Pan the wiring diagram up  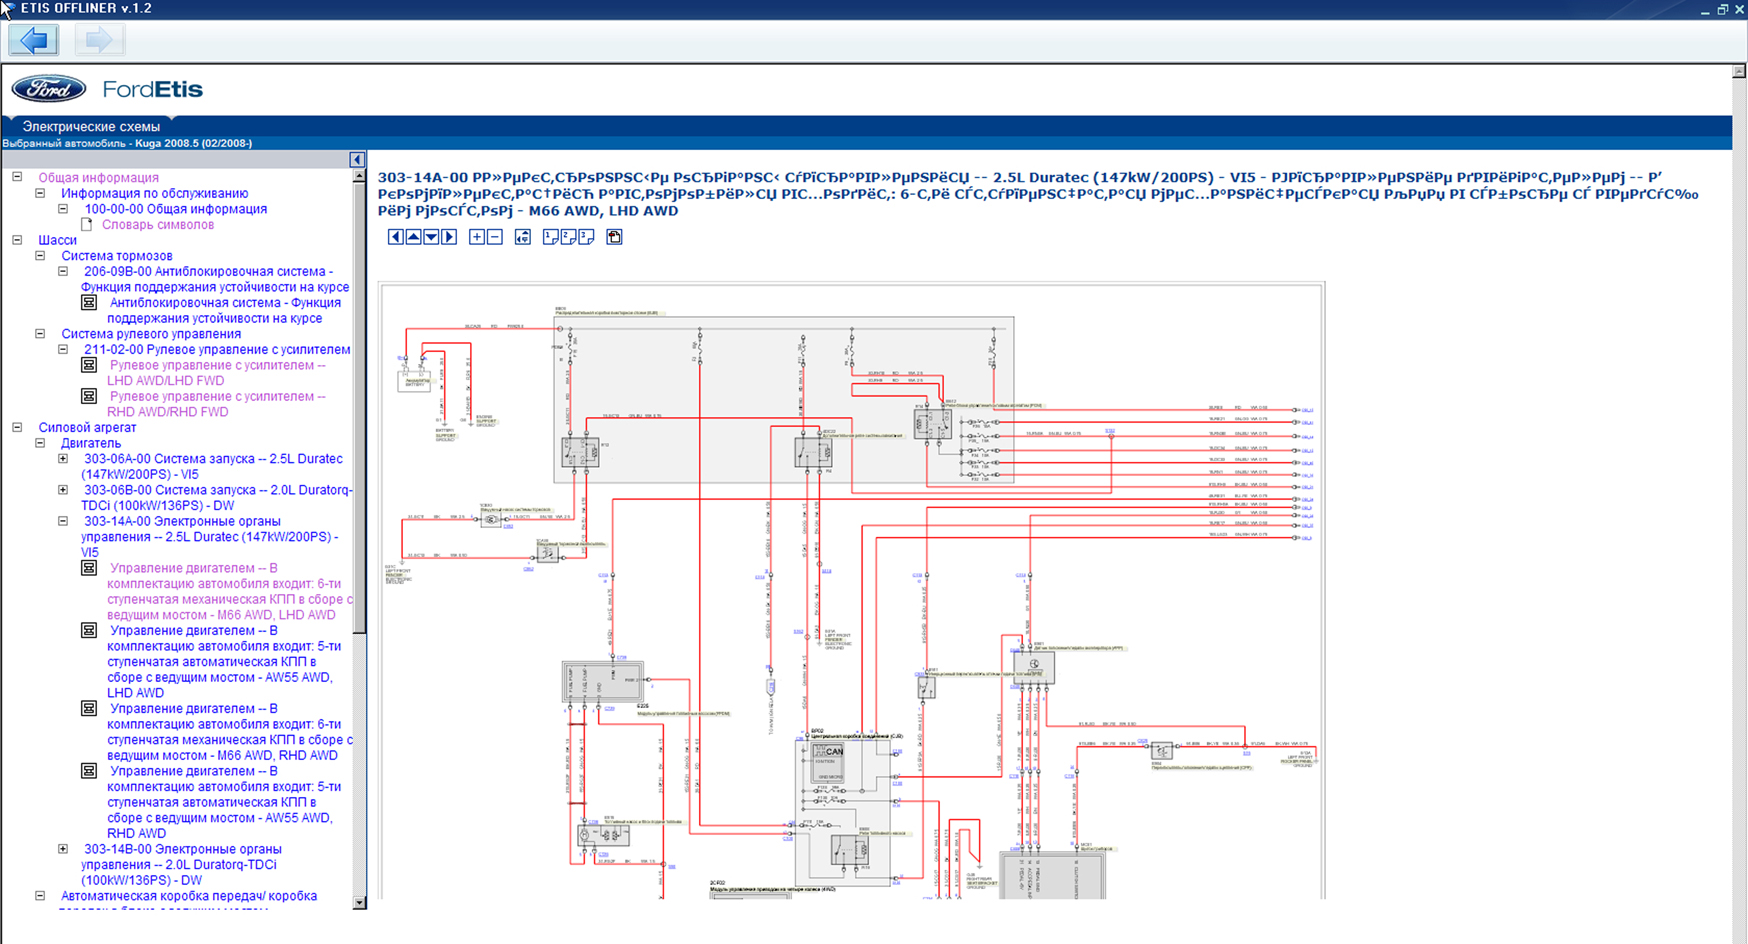[413, 237]
